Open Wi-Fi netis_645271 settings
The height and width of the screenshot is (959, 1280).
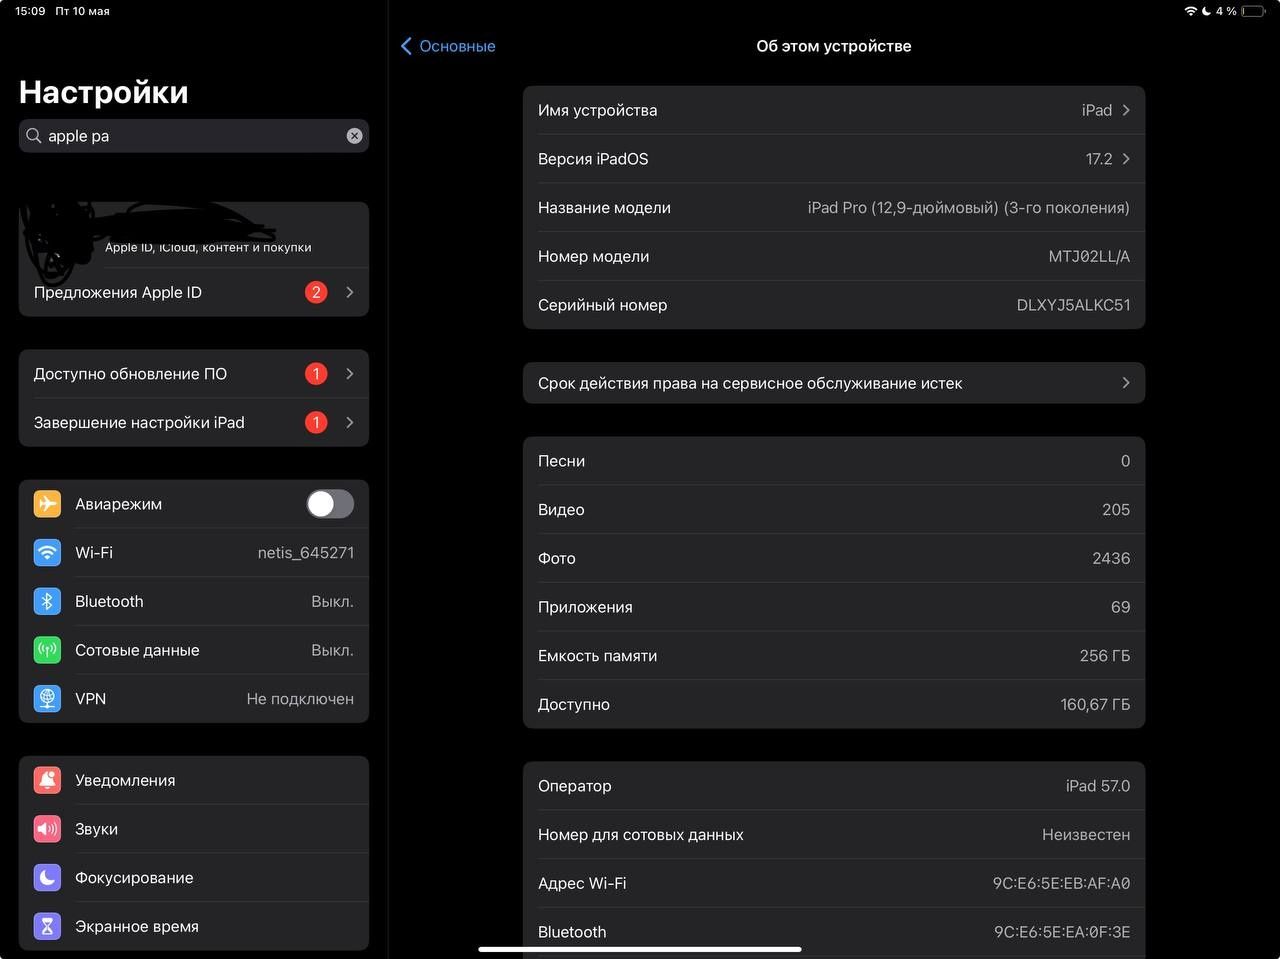click(x=194, y=552)
